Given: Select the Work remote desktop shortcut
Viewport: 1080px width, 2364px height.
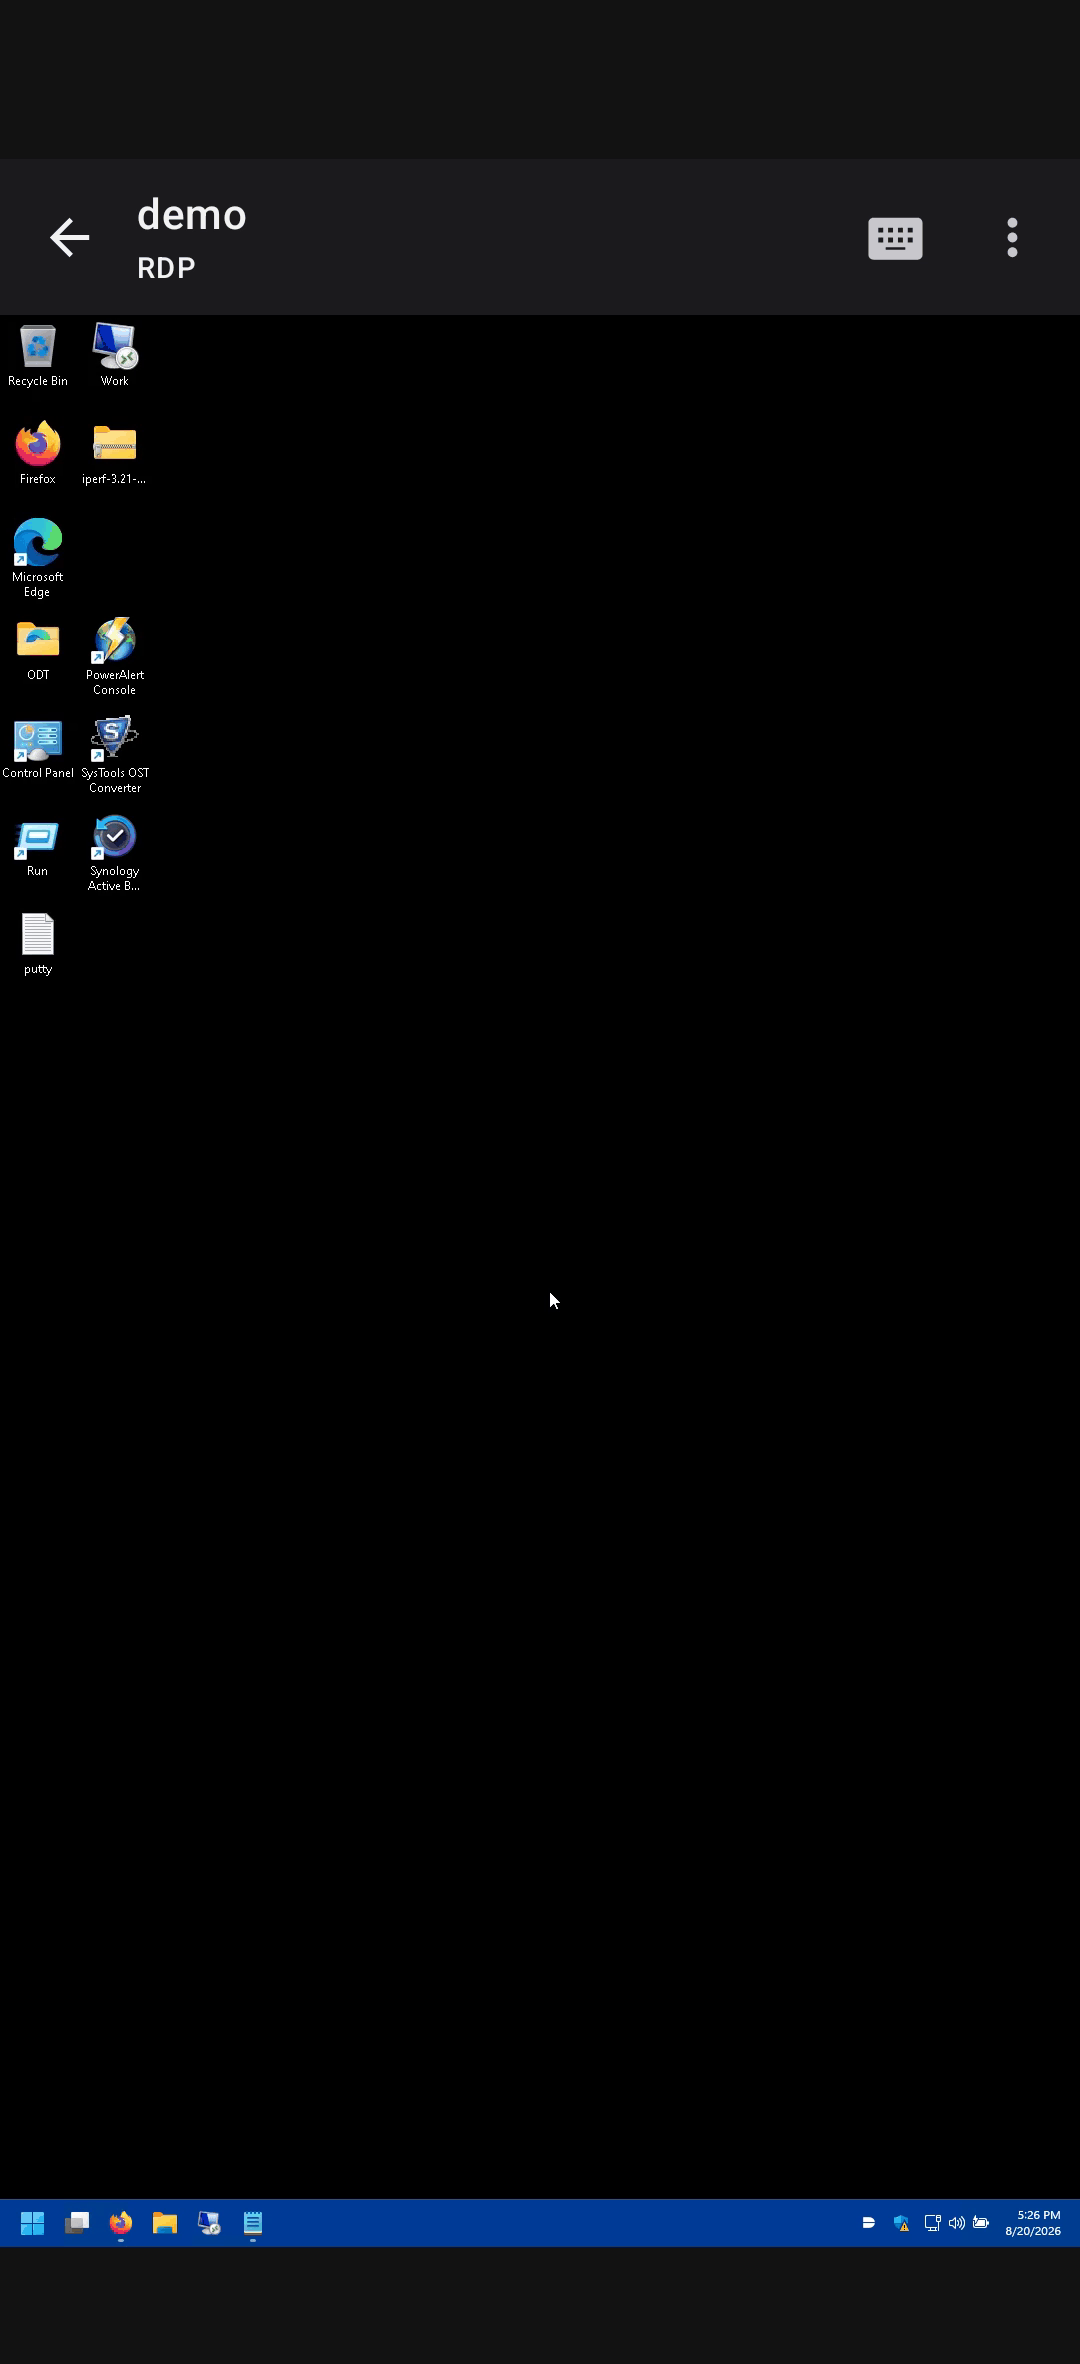Looking at the screenshot, I should tap(115, 356).
